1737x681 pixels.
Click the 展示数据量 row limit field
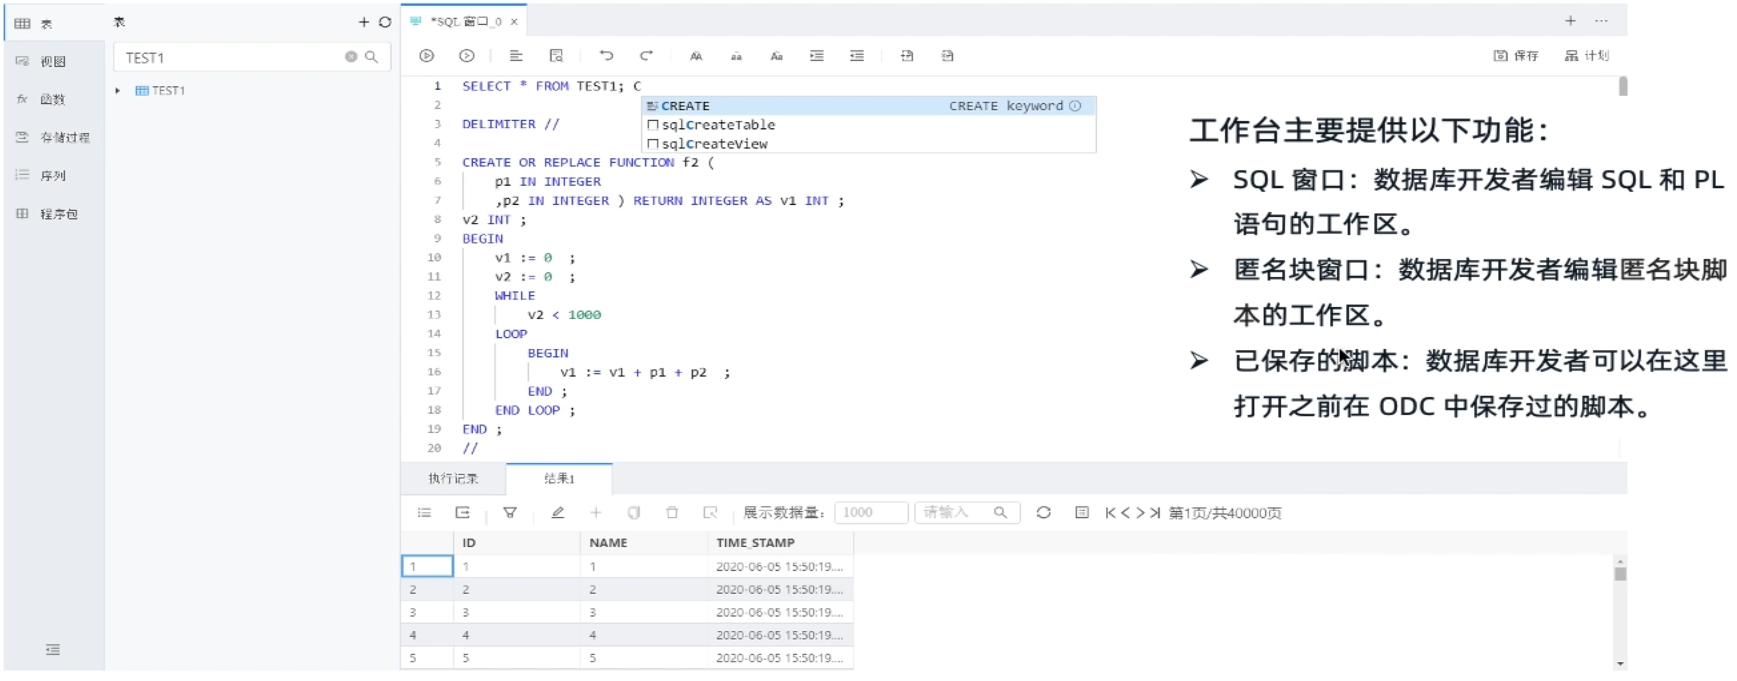coord(870,513)
